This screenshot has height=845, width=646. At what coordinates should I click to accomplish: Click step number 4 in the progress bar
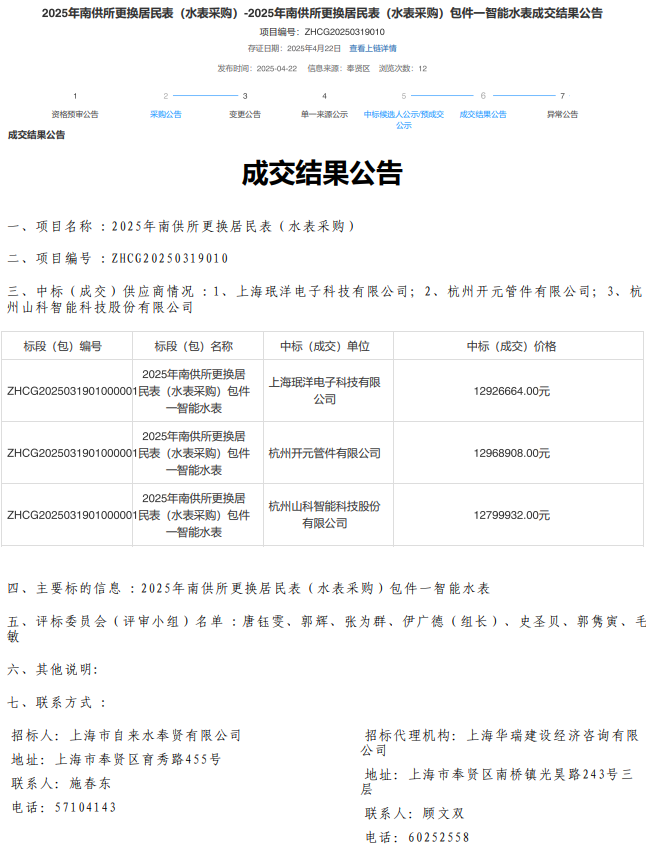pyautogui.click(x=324, y=96)
